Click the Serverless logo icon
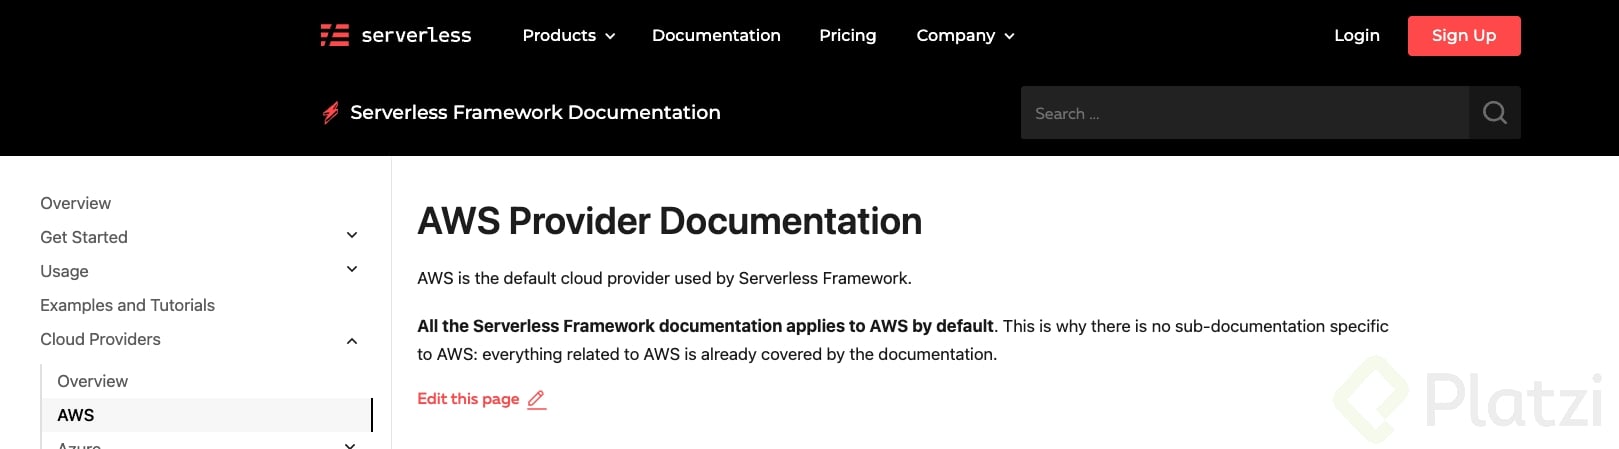 point(334,36)
